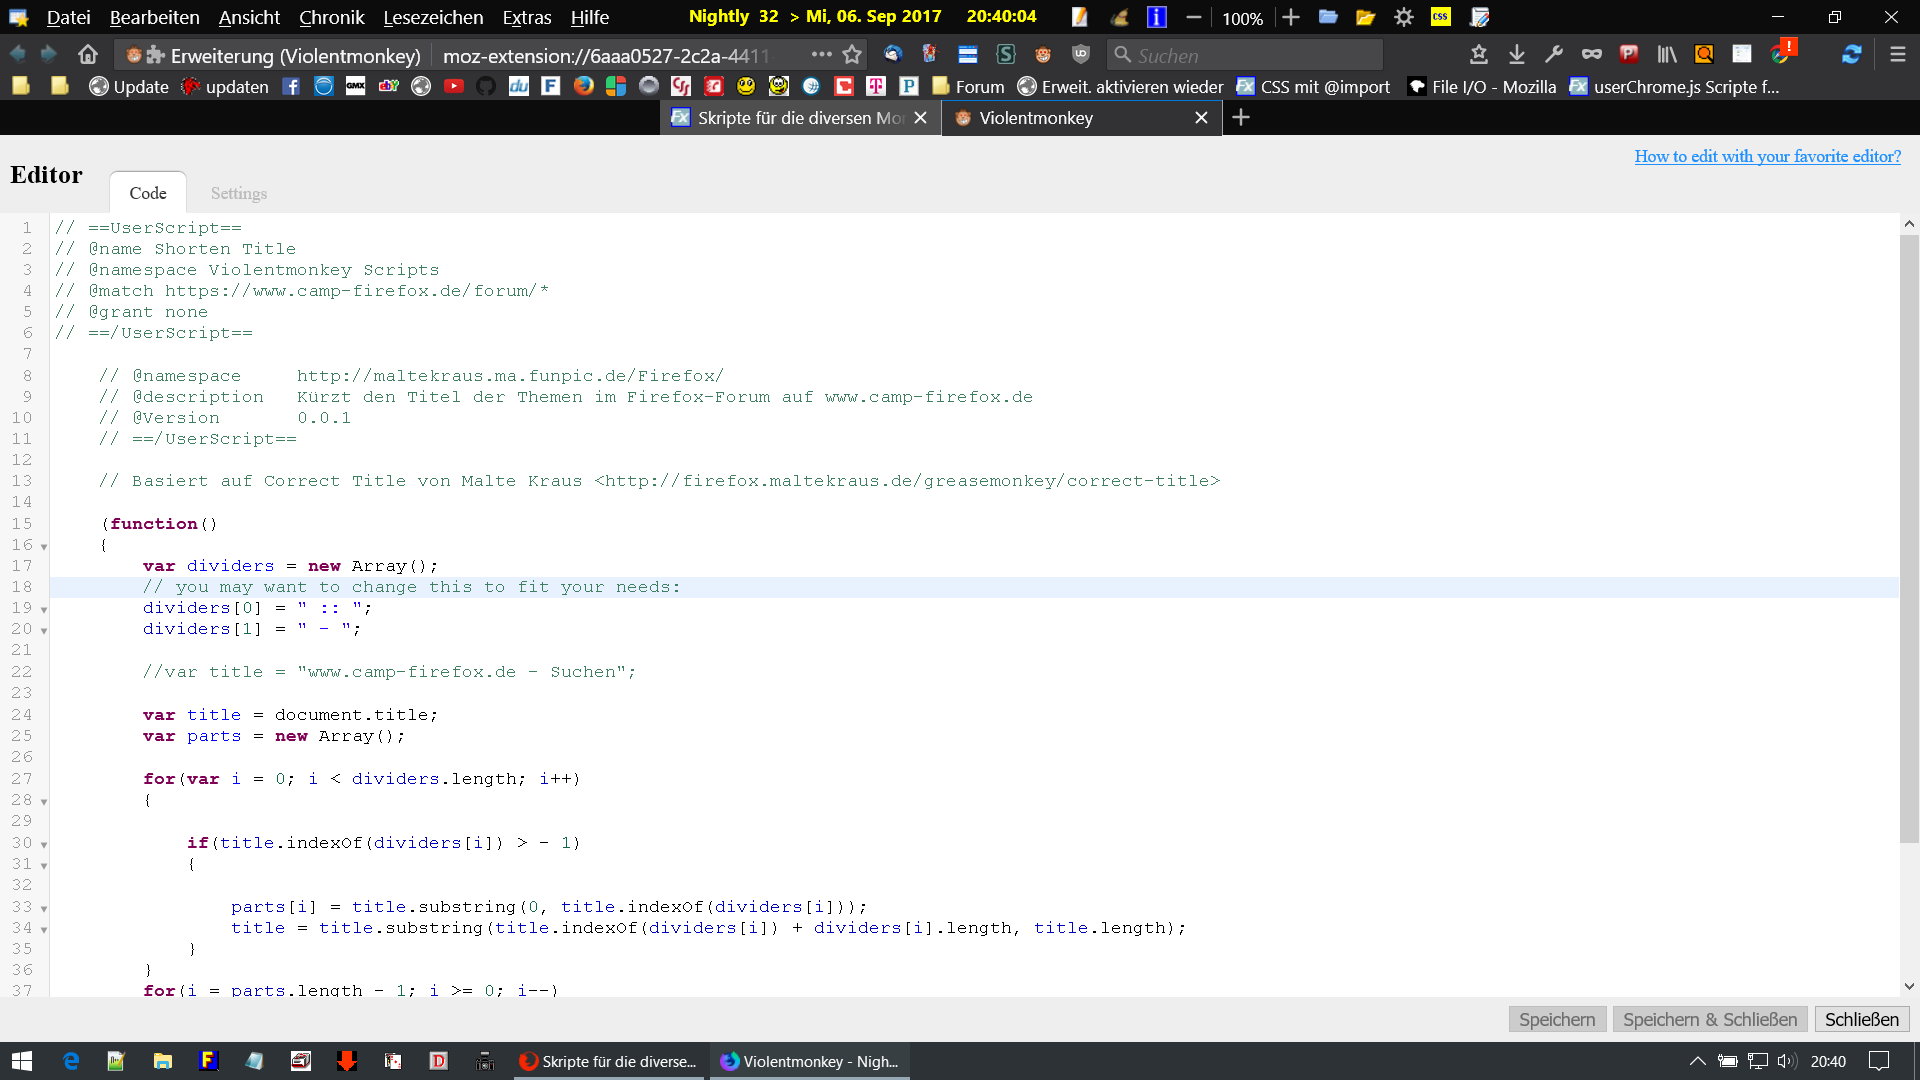Open 'How to edit with your favorite editor?' link

pyautogui.click(x=1767, y=156)
